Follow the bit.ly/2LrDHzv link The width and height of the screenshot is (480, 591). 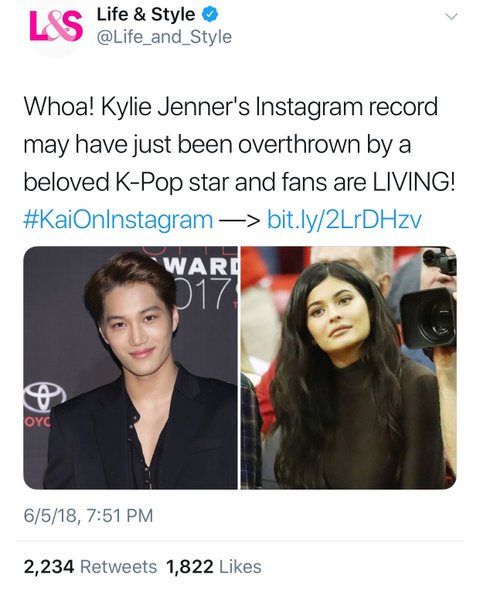coord(344,220)
